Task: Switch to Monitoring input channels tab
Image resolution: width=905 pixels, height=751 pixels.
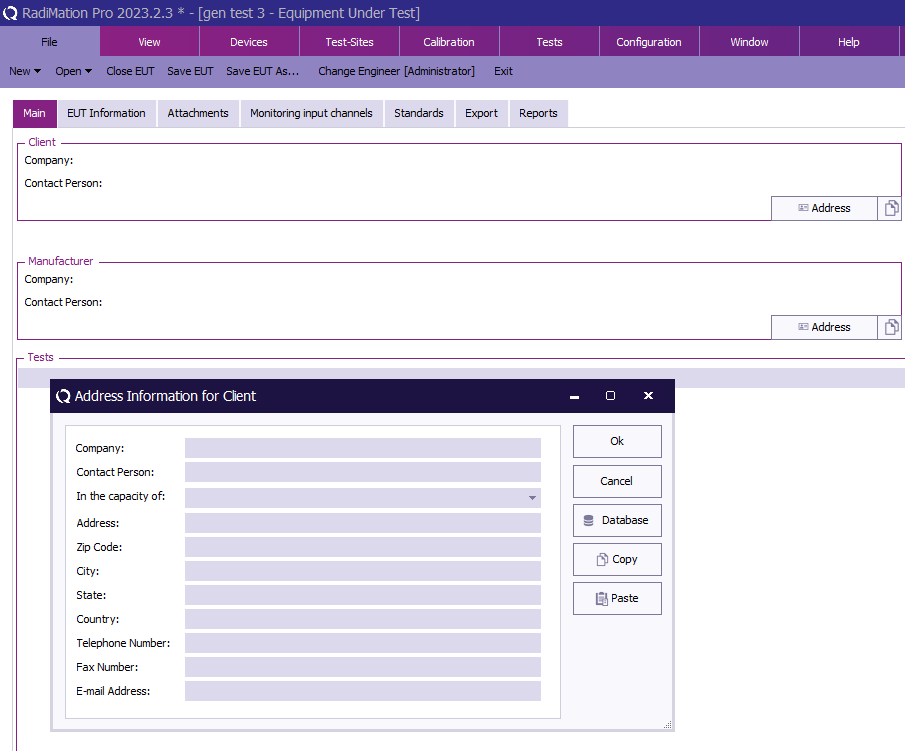Action: [312, 113]
